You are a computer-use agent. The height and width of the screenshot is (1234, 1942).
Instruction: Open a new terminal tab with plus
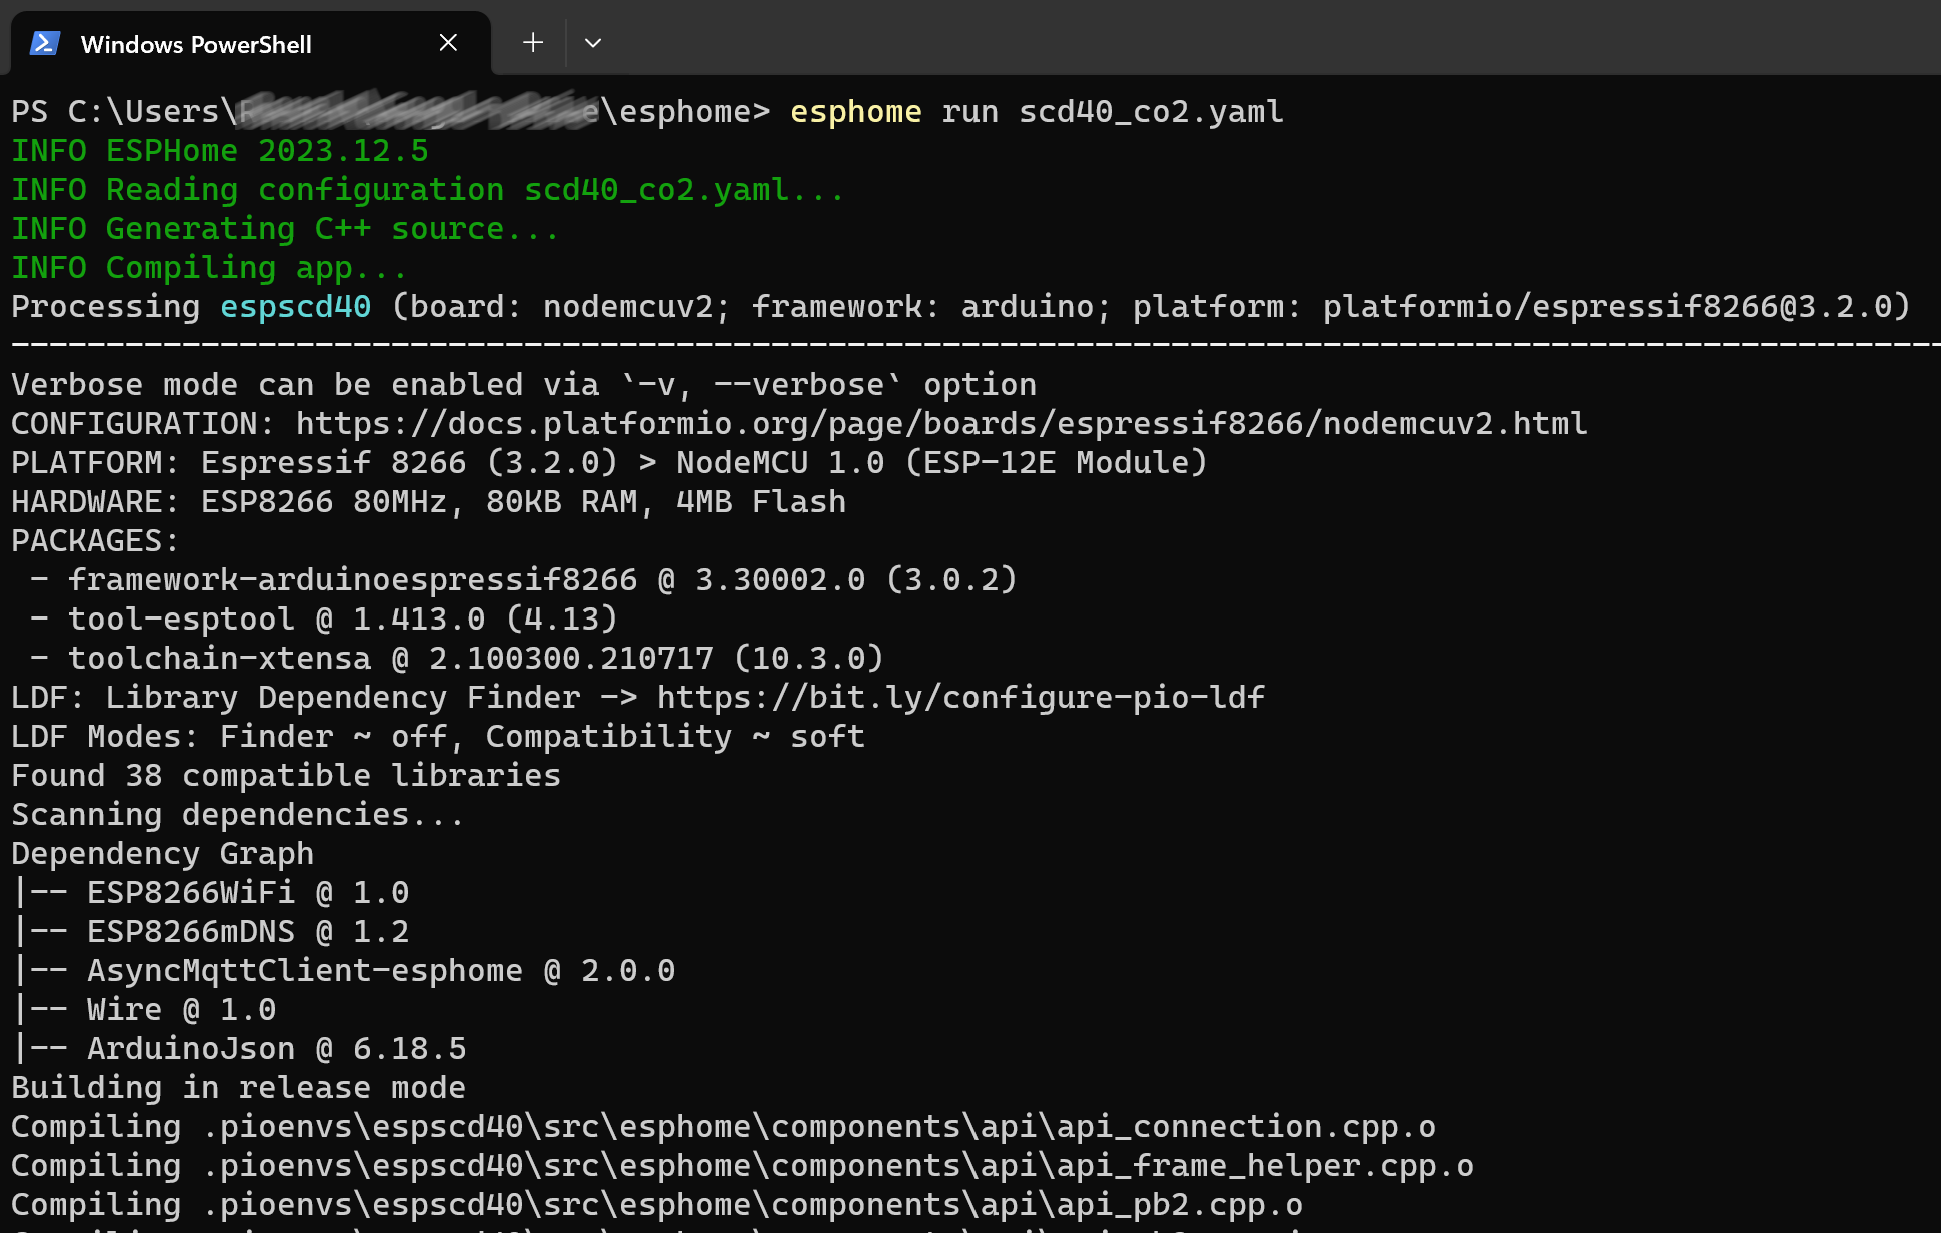pos(533,43)
